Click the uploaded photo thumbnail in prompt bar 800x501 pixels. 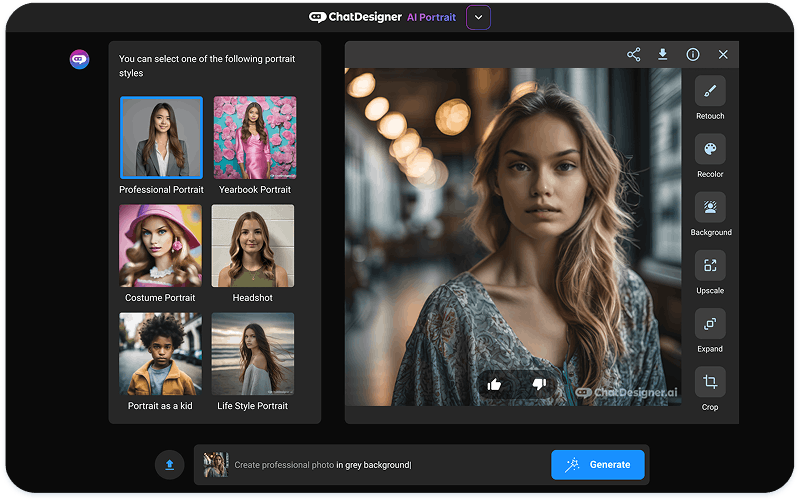tap(215, 465)
